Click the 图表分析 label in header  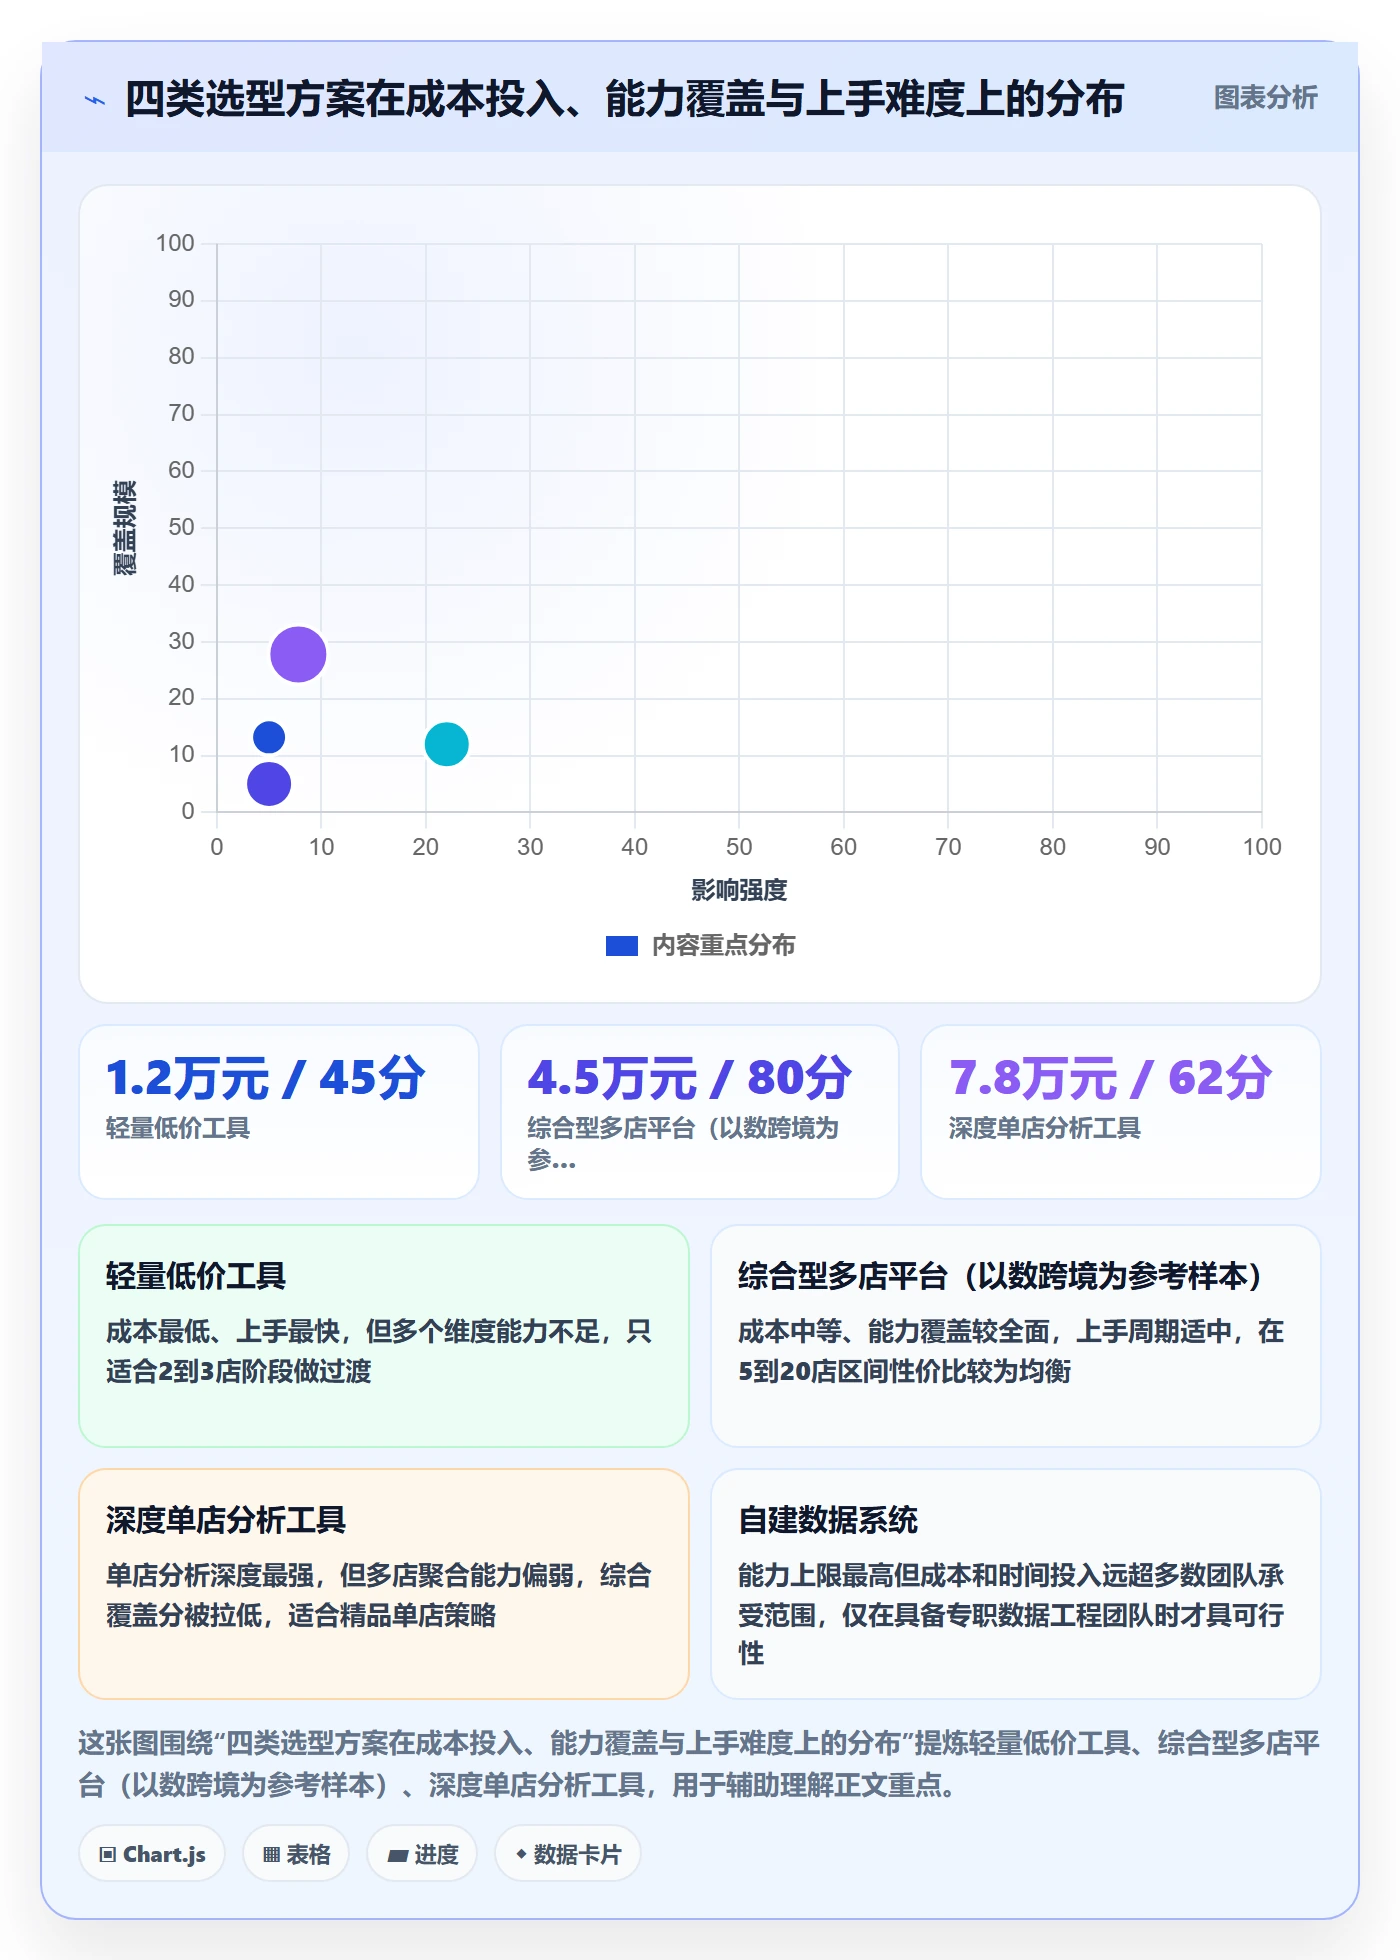[1265, 98]
